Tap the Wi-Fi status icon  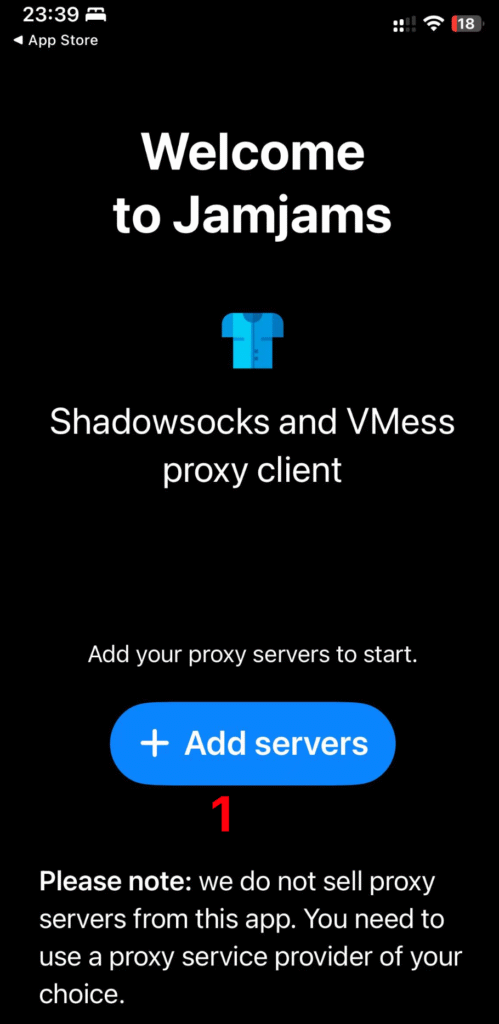point(432,24)
